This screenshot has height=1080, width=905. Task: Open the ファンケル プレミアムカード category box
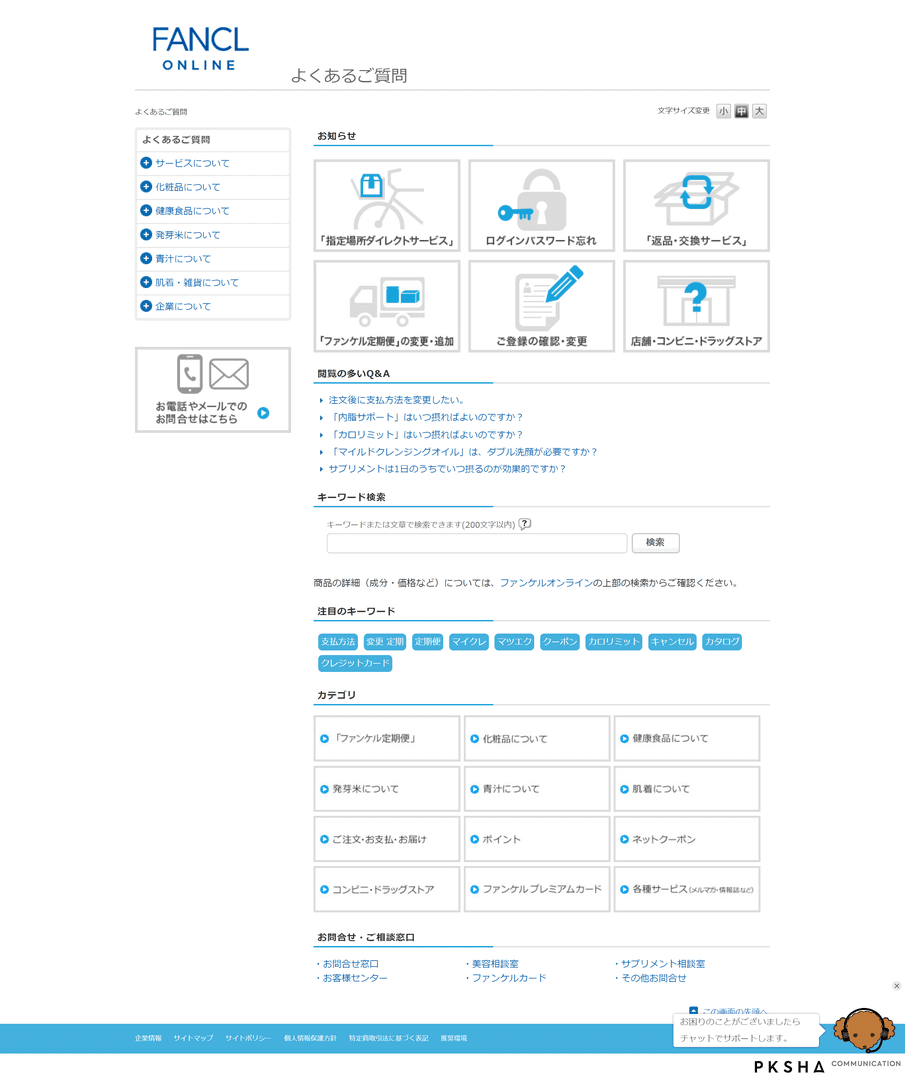[x=537, y=889]
